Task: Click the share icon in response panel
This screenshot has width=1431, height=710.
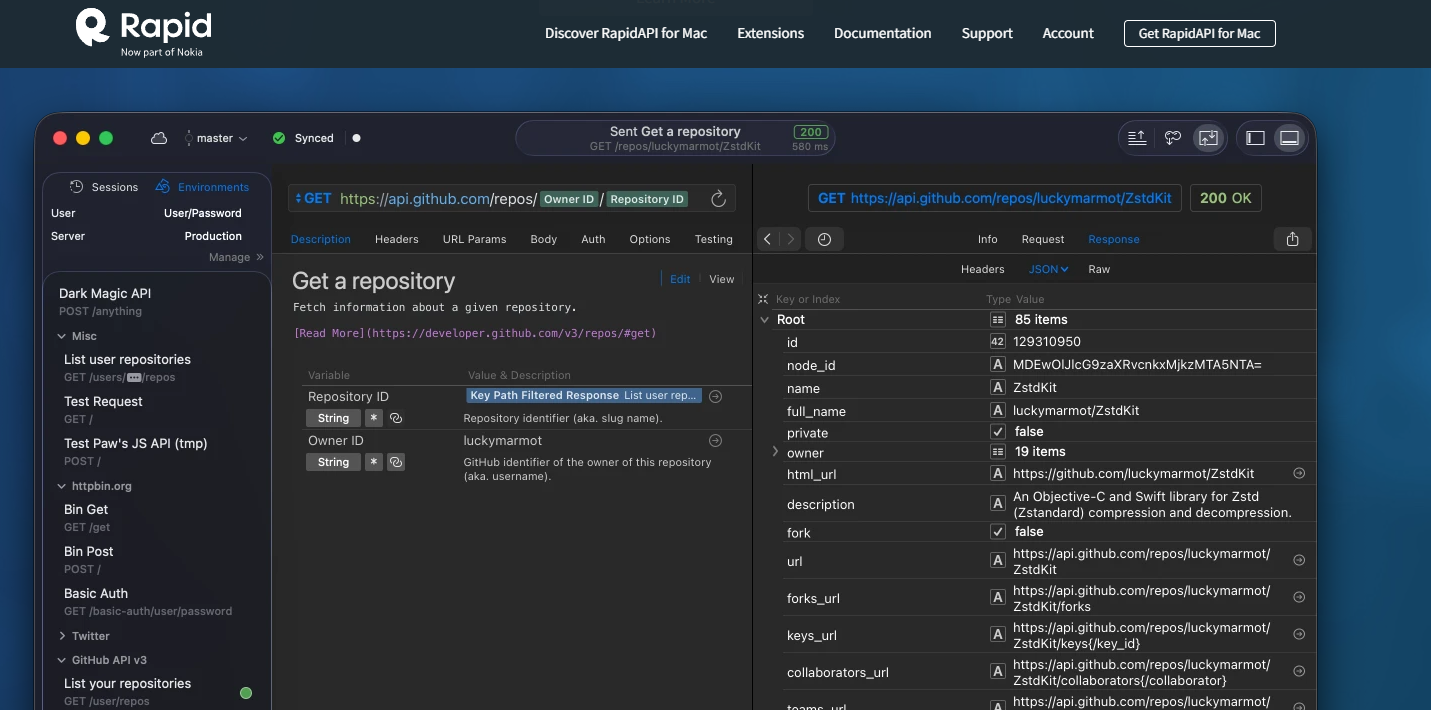Action: [1292, 239]
